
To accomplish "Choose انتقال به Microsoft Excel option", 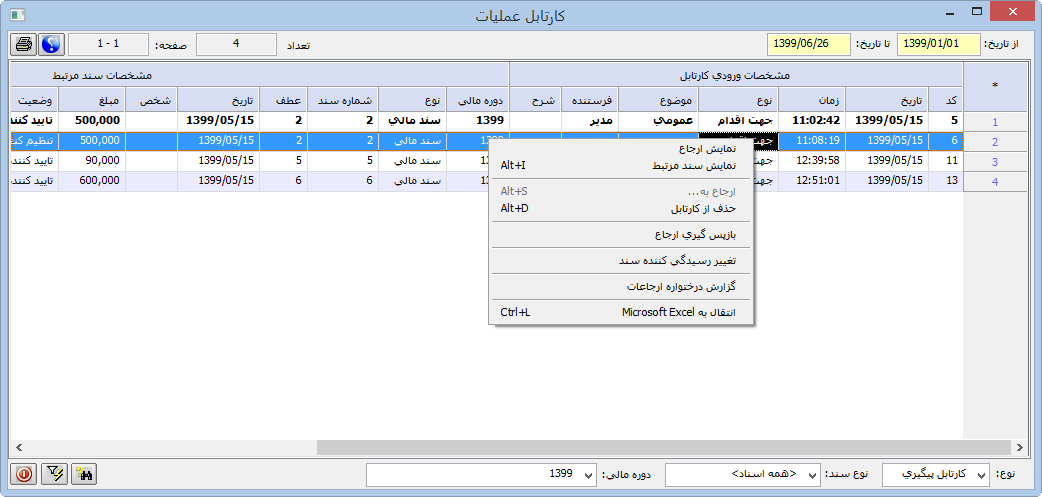I will (x=678, y=313).
